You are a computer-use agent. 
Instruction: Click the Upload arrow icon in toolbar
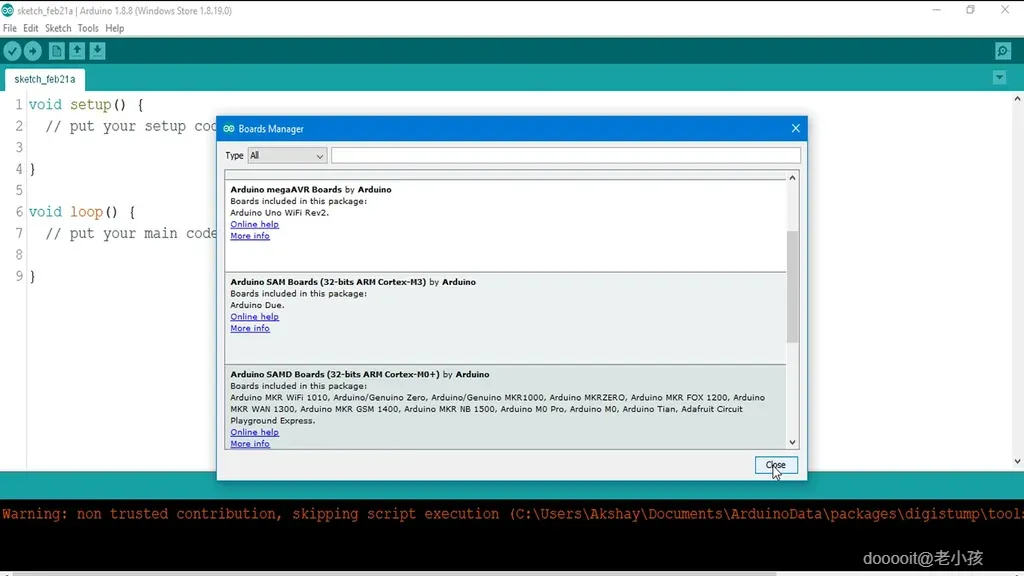coord(33,51)
